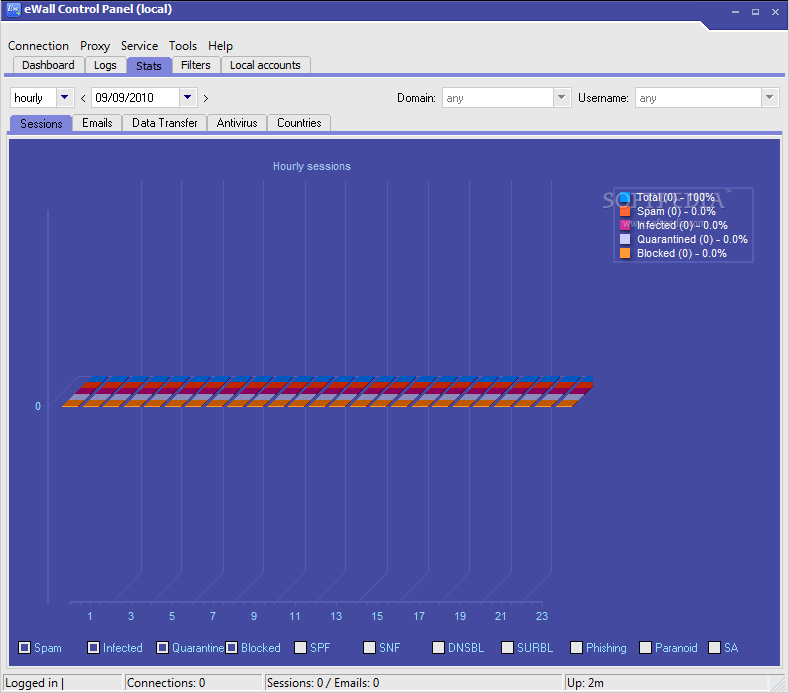Screen dimensions: 789x693
Task: Click the Up: 2m status entry
Action: pos(667,682)
